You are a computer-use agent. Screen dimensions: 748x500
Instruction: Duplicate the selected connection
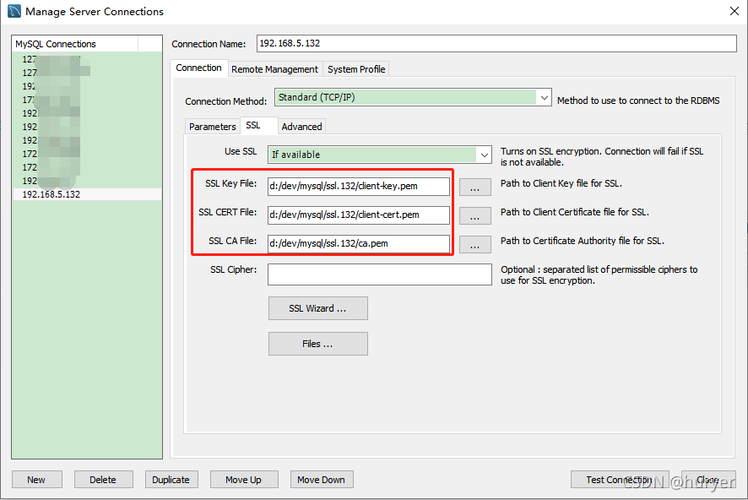pyautogui.click(x=171, y=479)
